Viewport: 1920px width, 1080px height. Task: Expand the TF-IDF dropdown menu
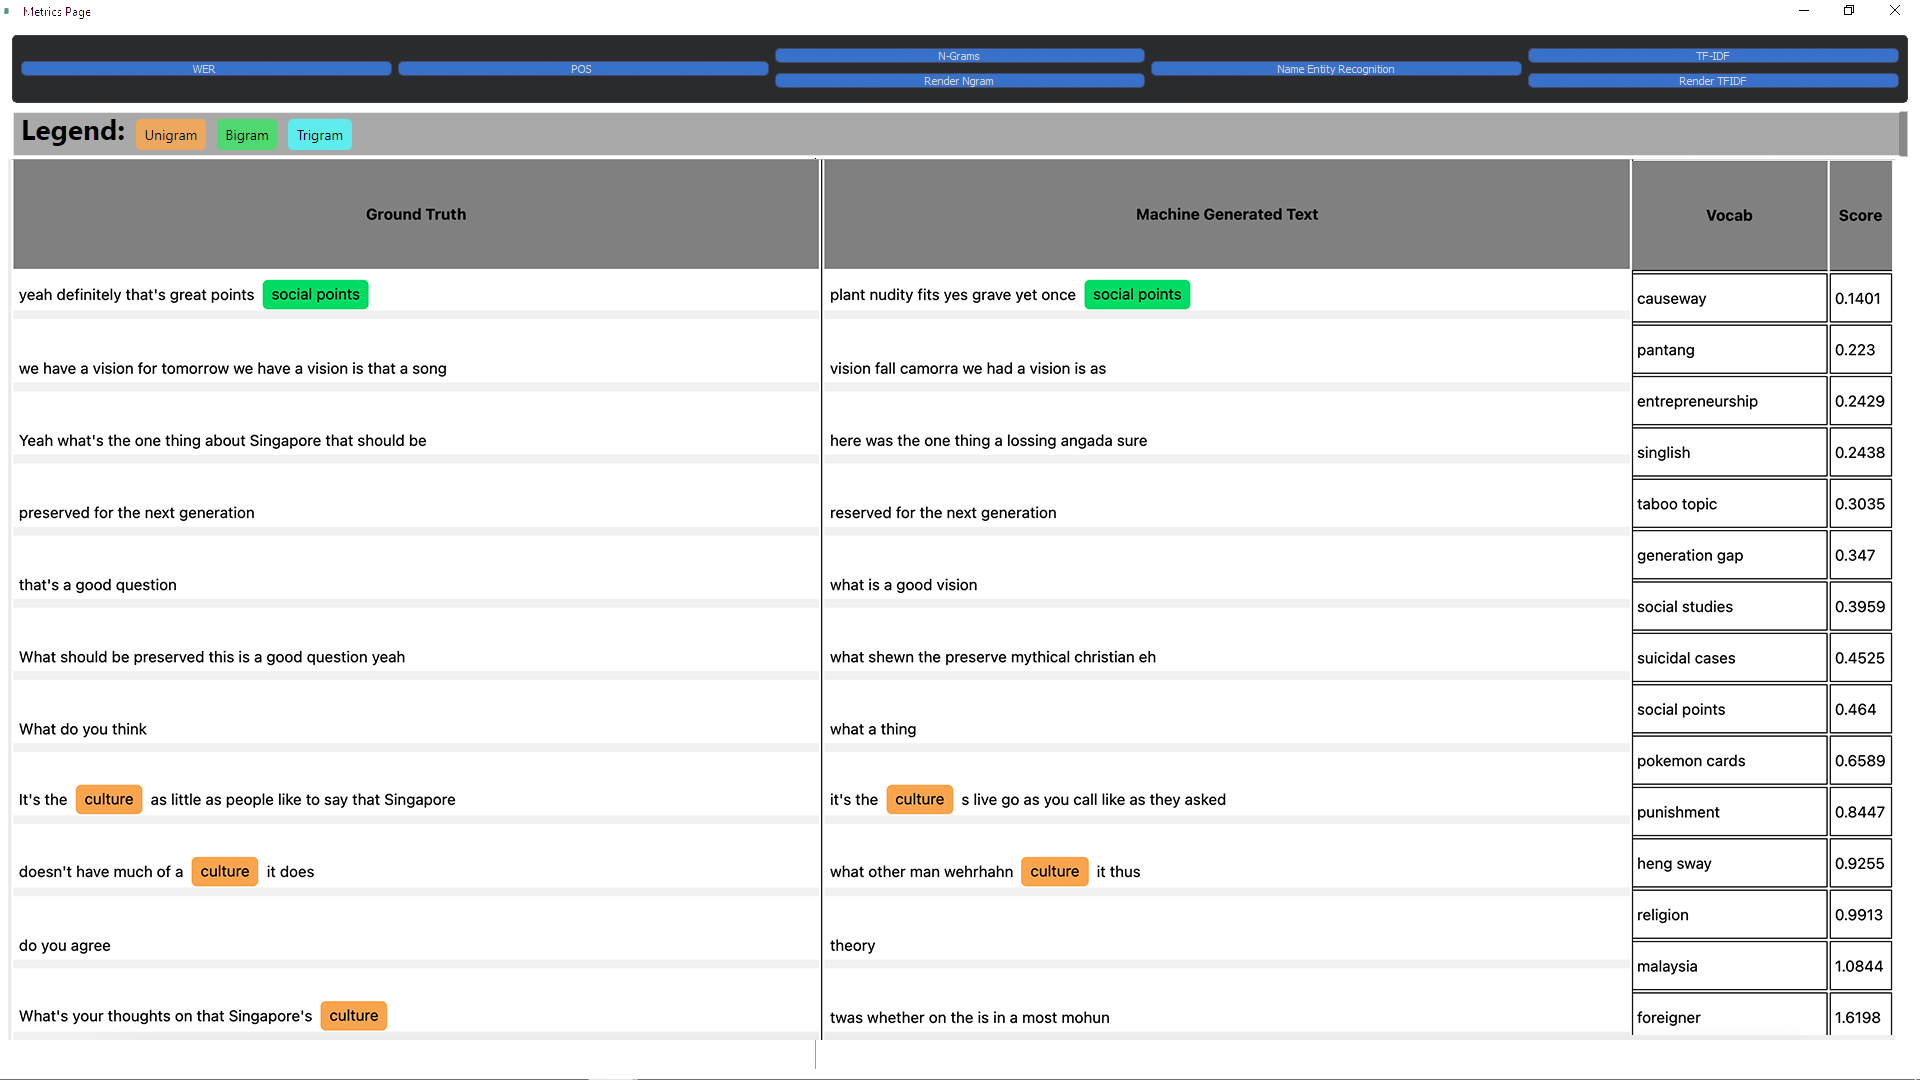(x=1710, y=55)
